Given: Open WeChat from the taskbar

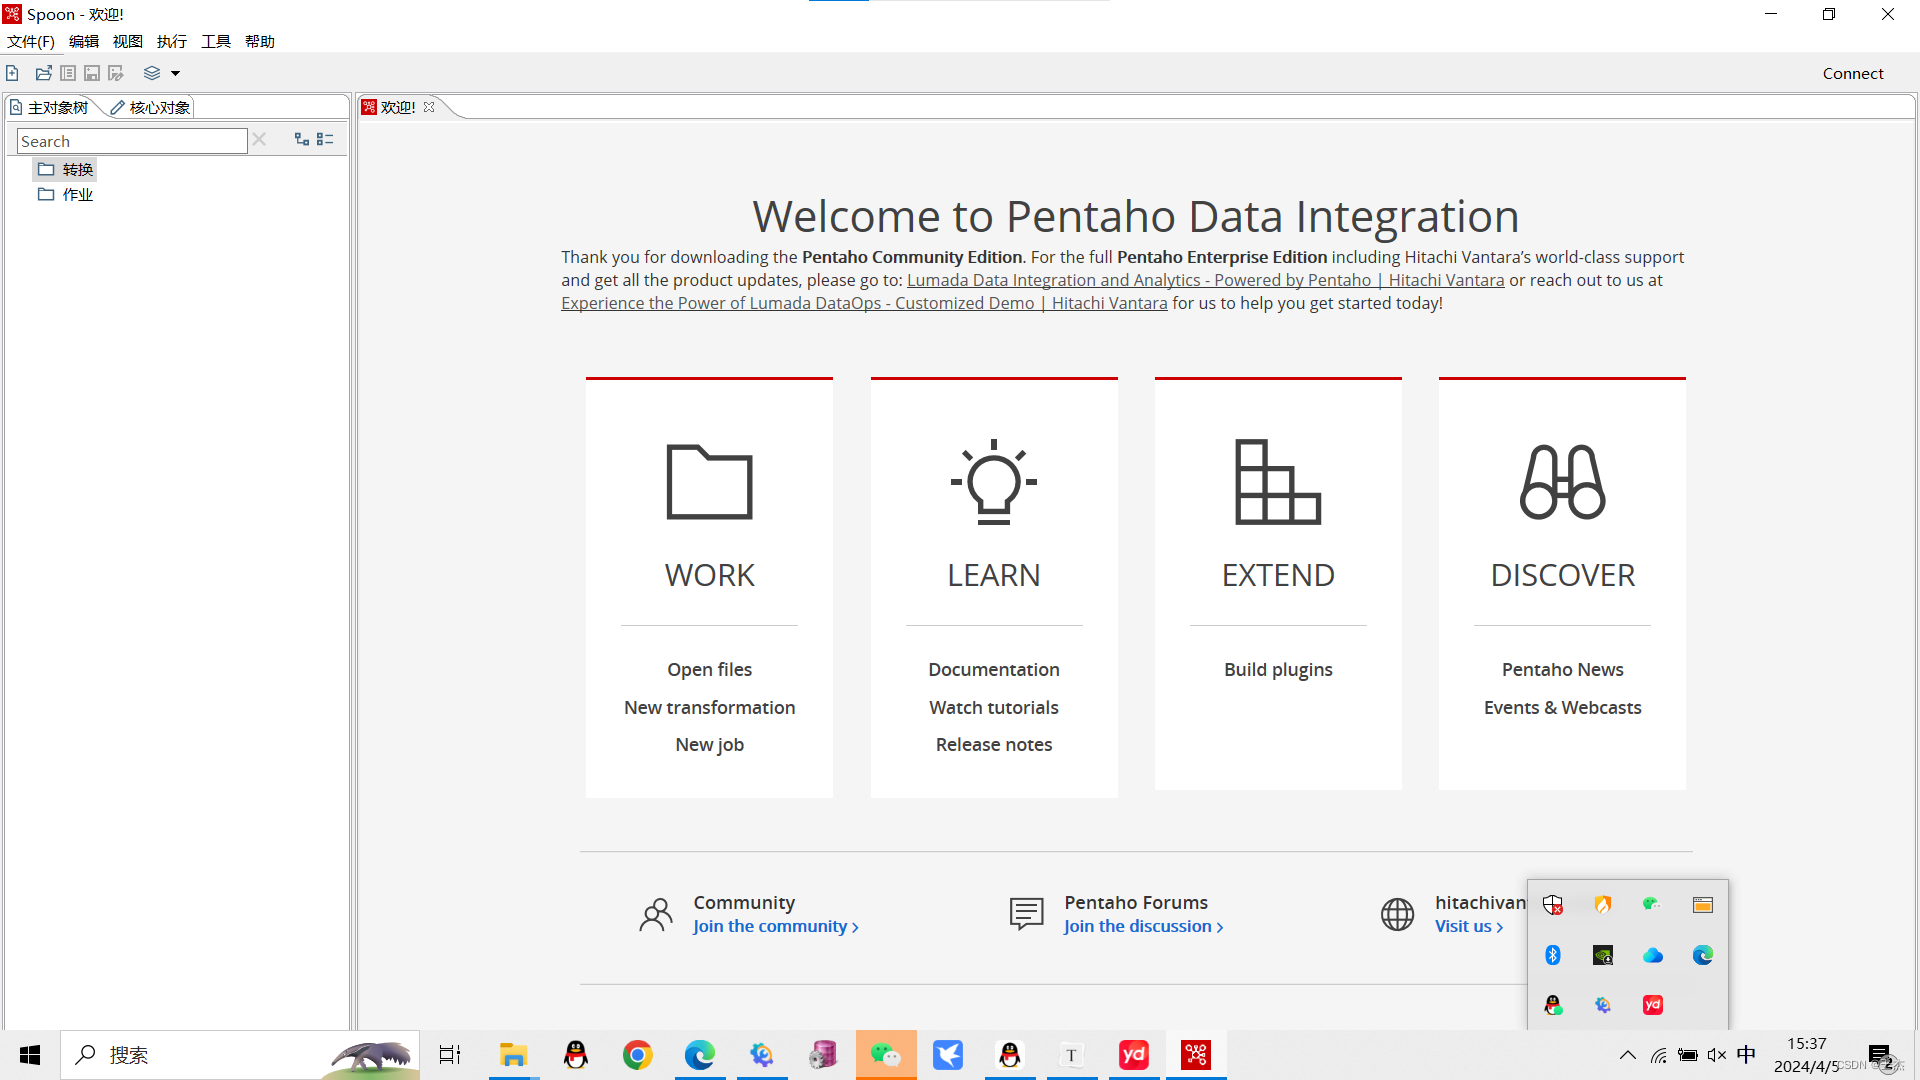Looking at the screenshot, I should coord(886,1055).
